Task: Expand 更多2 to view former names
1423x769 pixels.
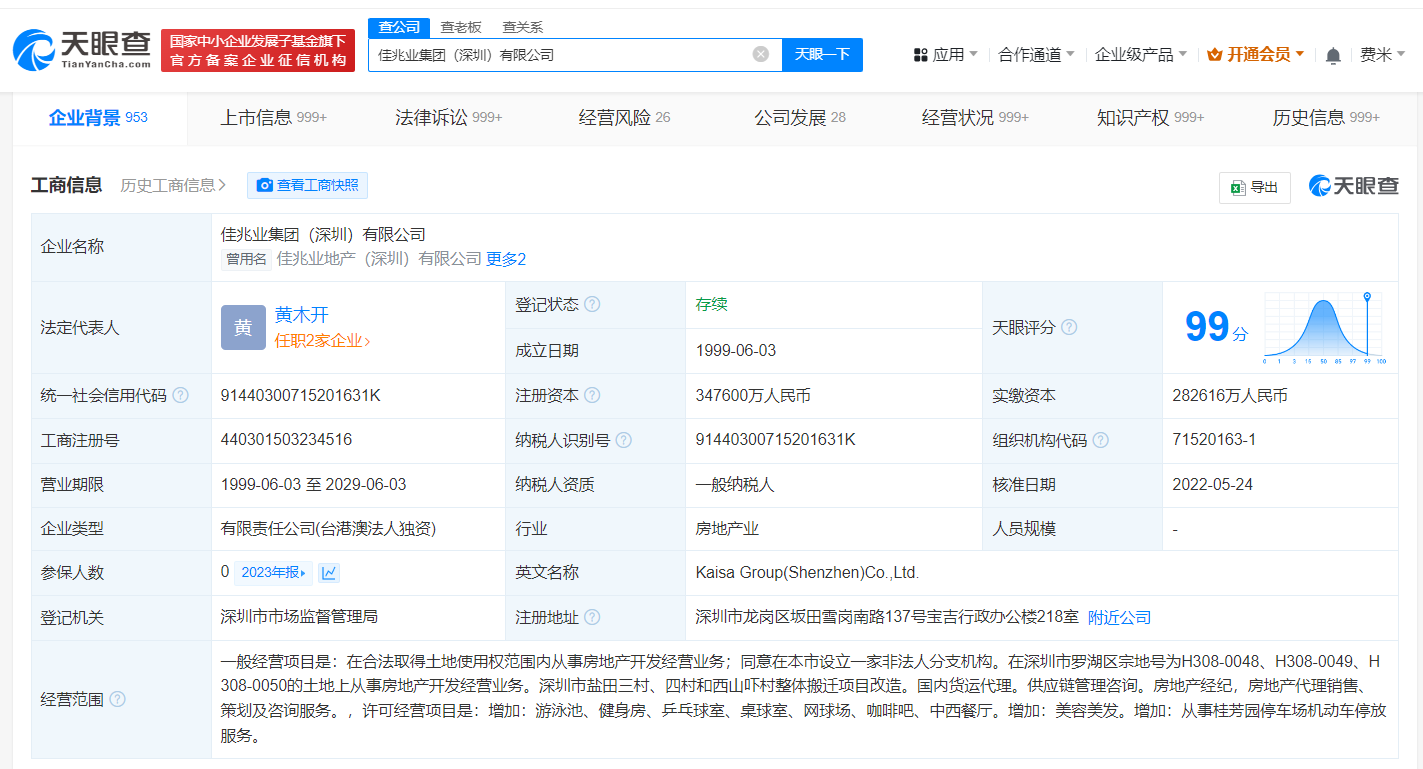Action: (x=508, y=259)
